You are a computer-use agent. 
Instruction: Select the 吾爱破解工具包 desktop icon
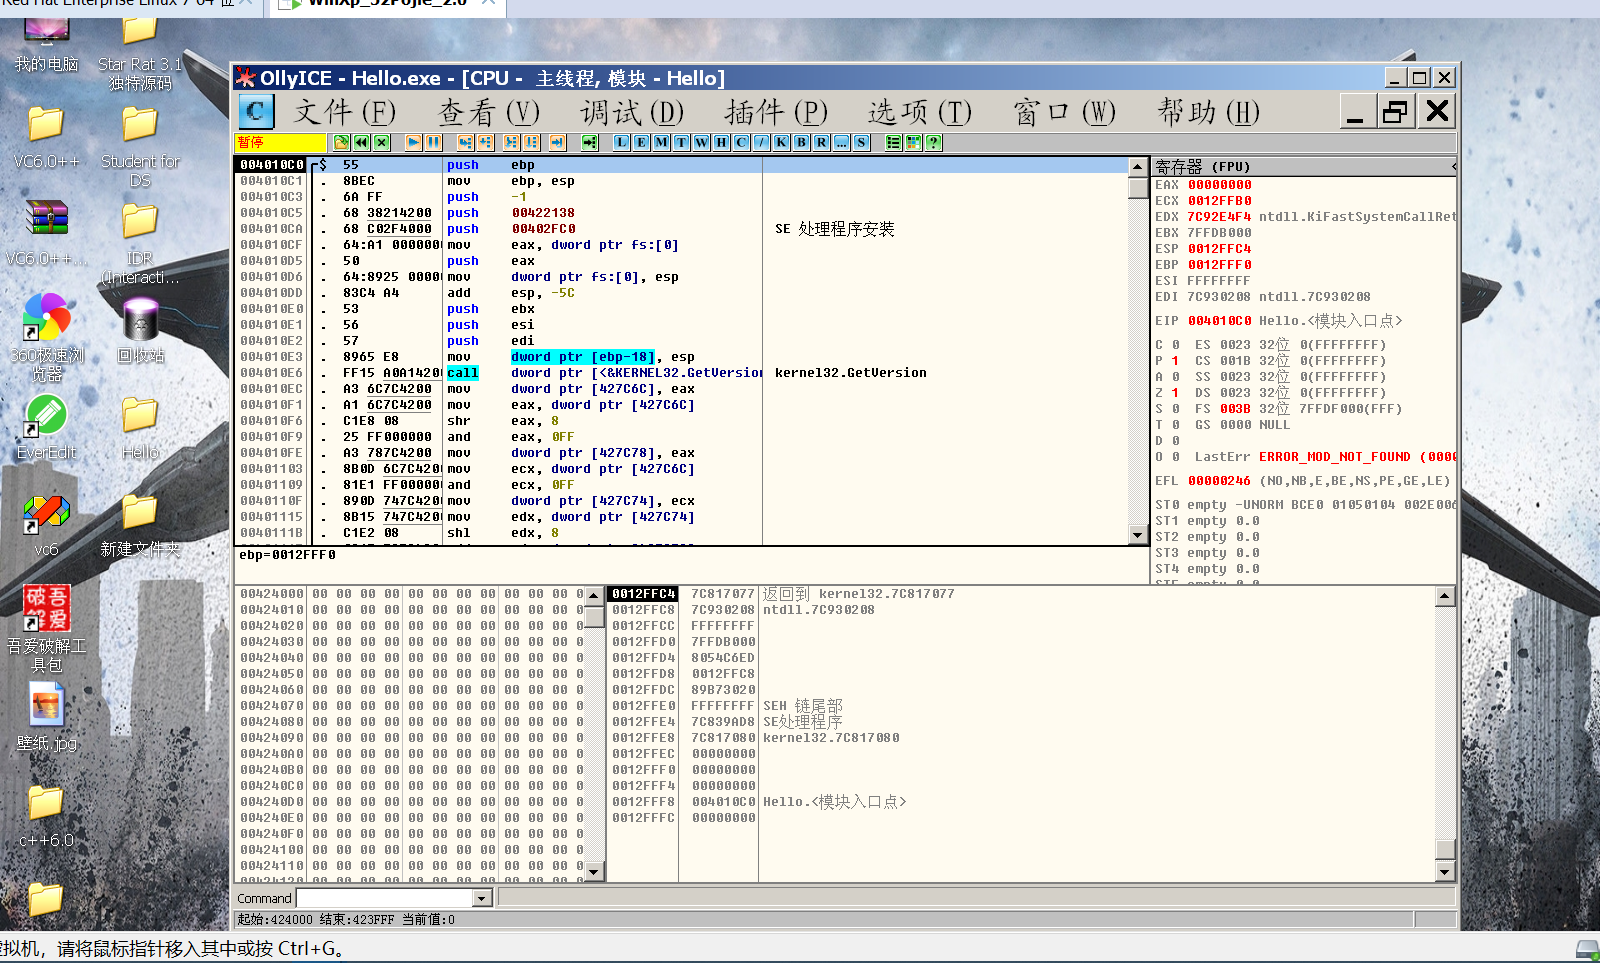point(46,629)
